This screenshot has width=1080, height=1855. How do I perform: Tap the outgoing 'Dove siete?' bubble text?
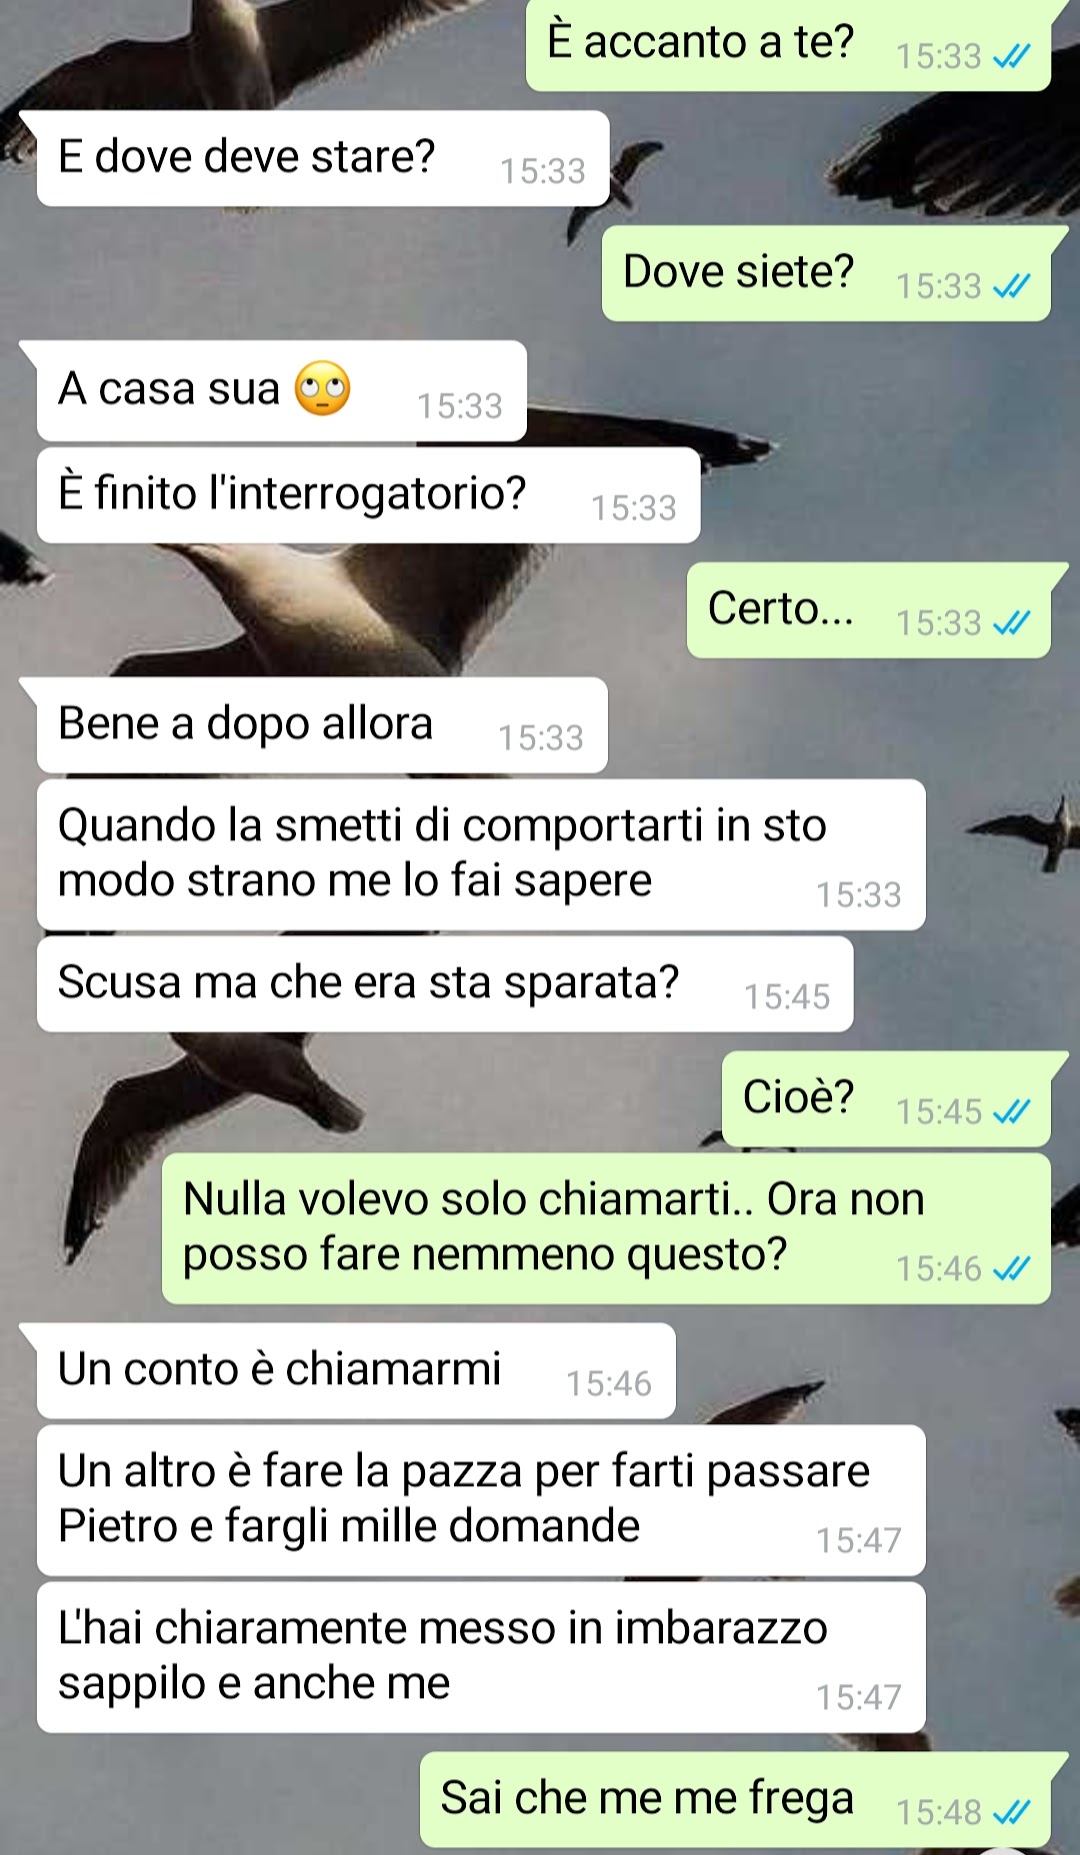tap(739, 272)
